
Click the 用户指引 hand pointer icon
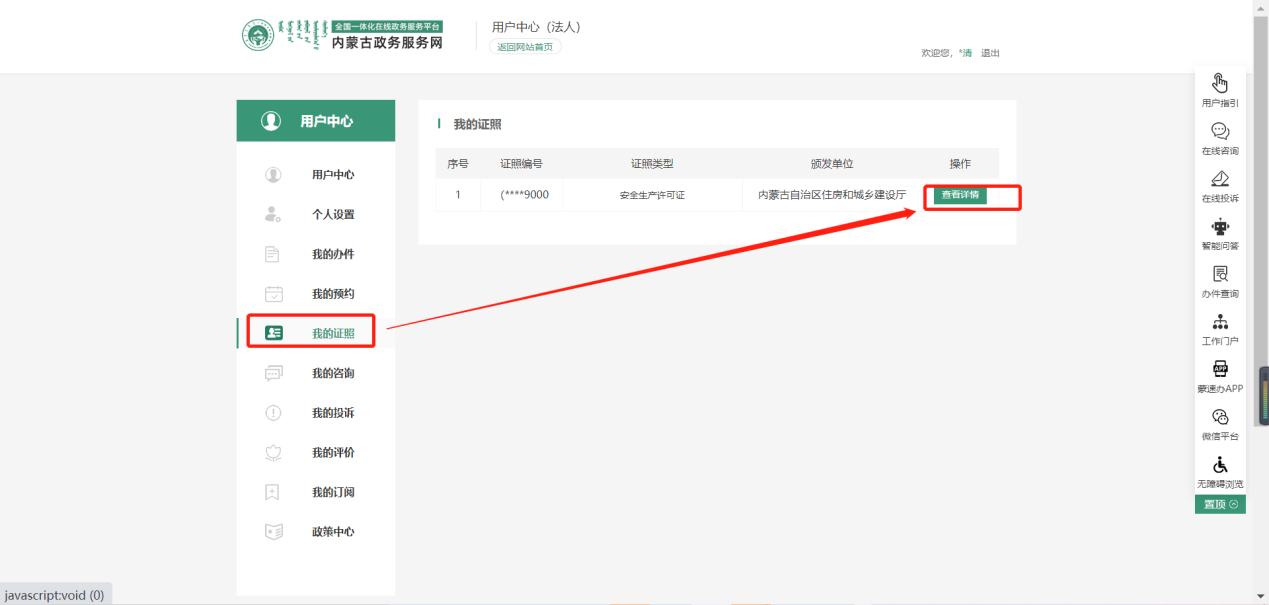[x=1220, y=84]
